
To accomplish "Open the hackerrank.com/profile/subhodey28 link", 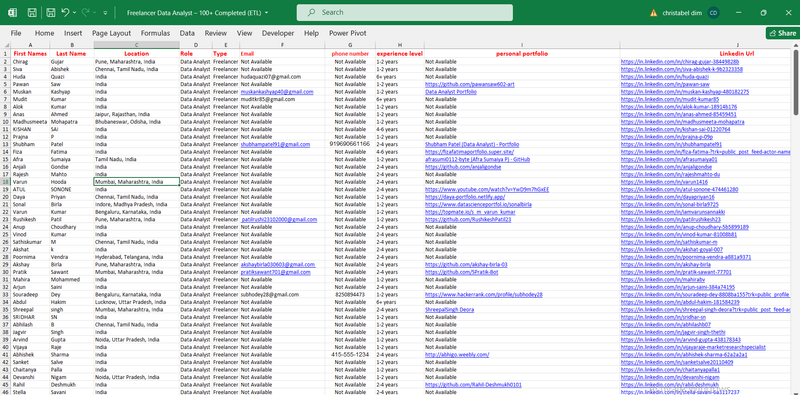I will pyautogui.click(x=483, y=294).
